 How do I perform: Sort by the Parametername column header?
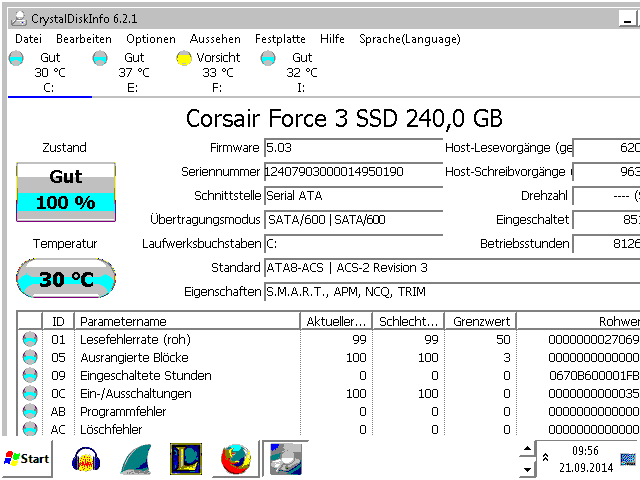[187, 322]
